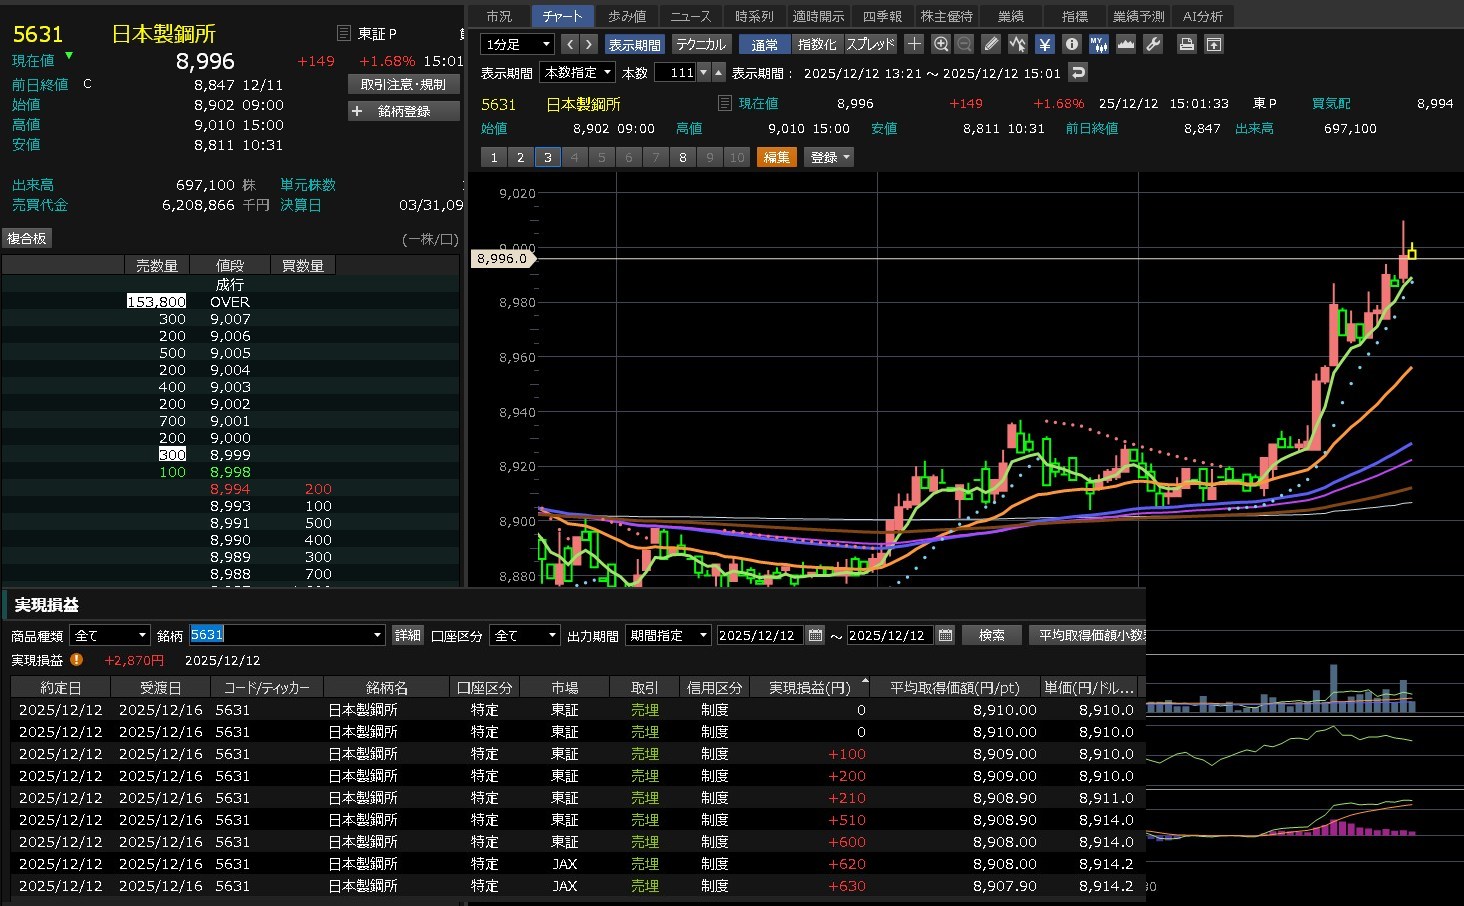Select chart preset number 8

click(683, 157)
